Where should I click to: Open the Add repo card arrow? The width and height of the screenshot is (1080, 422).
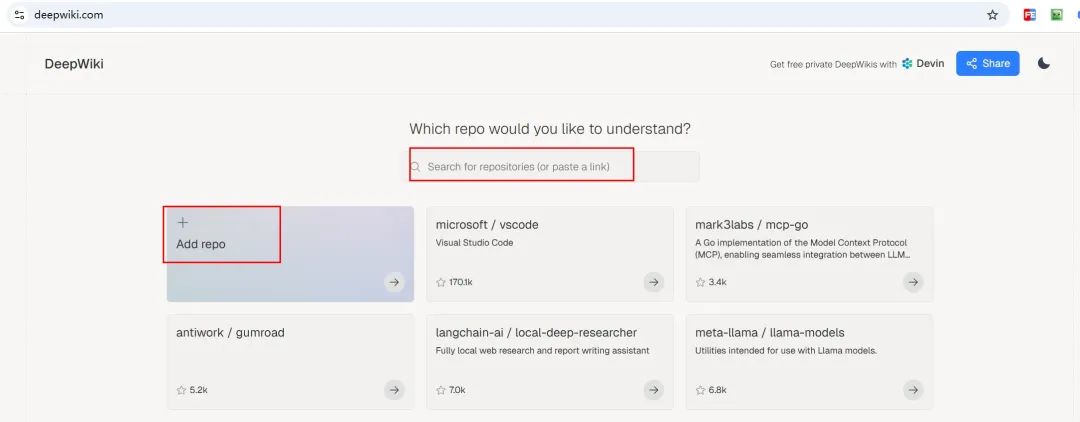coord(394,282)
